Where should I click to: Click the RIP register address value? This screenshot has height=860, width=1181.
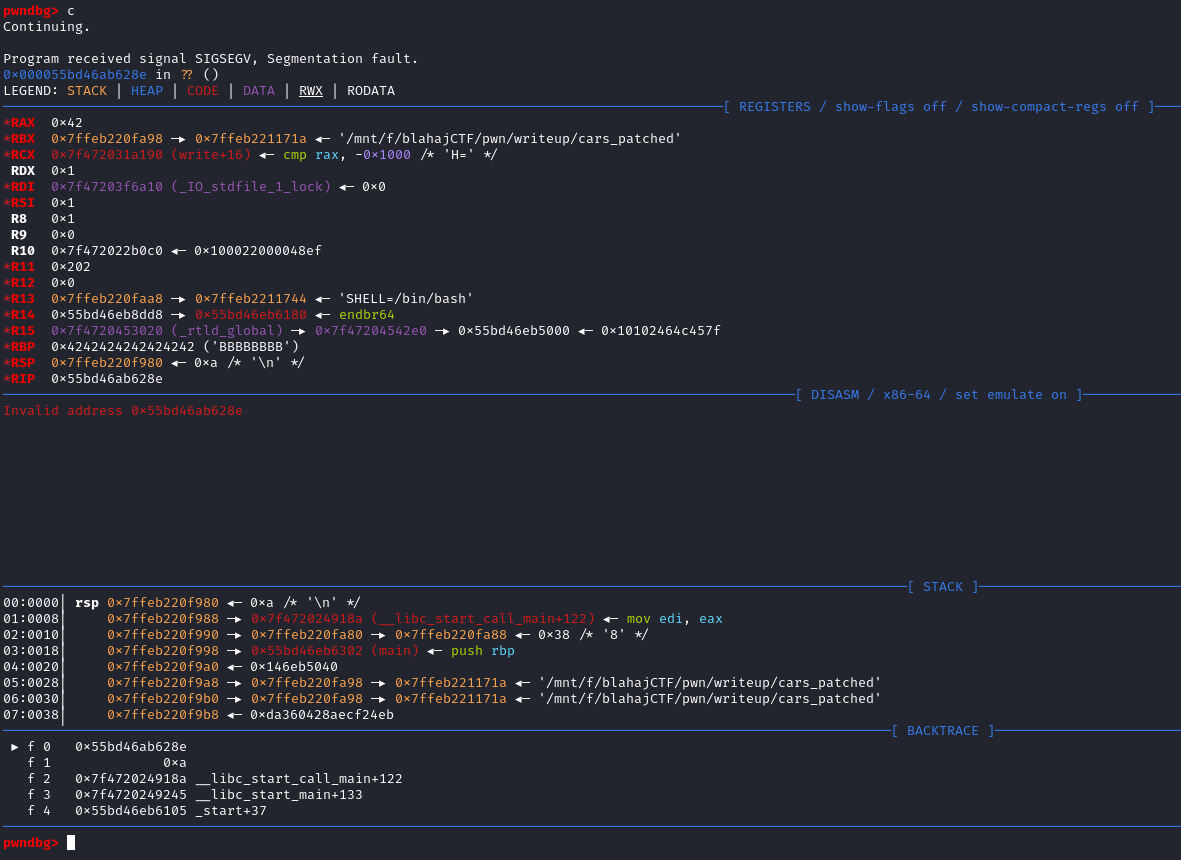click(106, 378)
